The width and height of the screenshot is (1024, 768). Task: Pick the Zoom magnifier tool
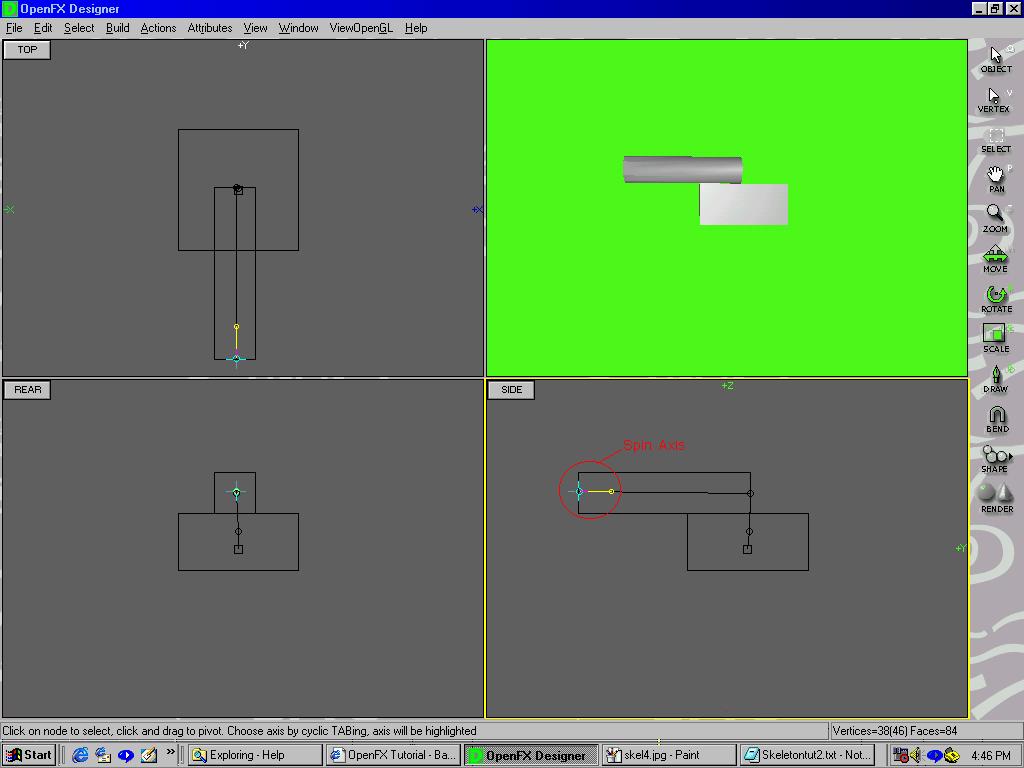(995, 218)
